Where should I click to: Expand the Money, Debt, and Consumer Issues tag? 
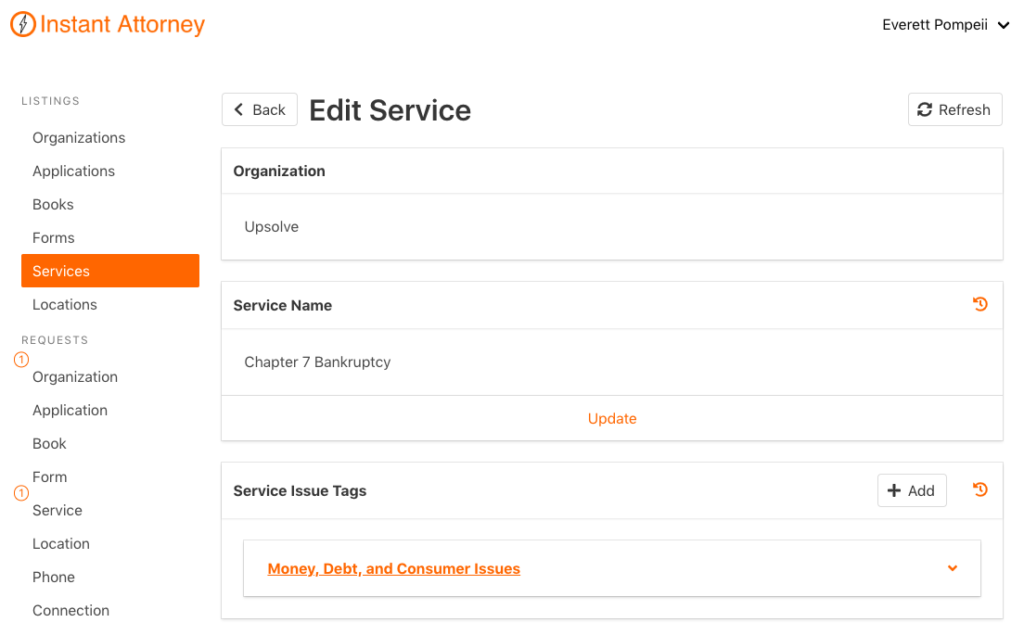click(952, 568)
